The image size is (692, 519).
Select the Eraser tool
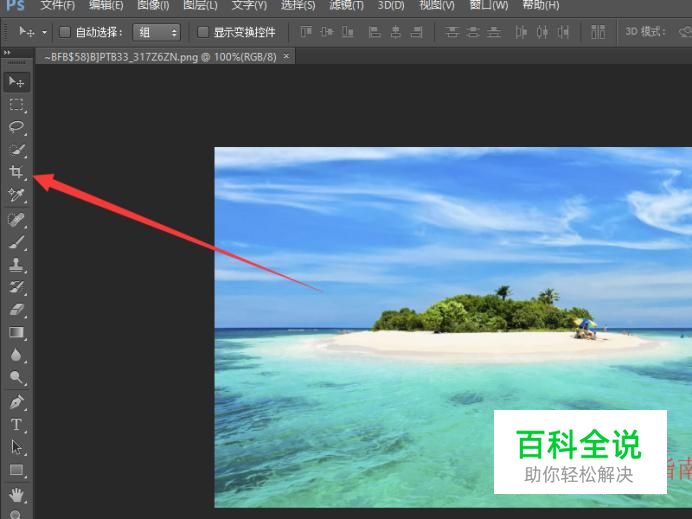click(x=16, y=309)
